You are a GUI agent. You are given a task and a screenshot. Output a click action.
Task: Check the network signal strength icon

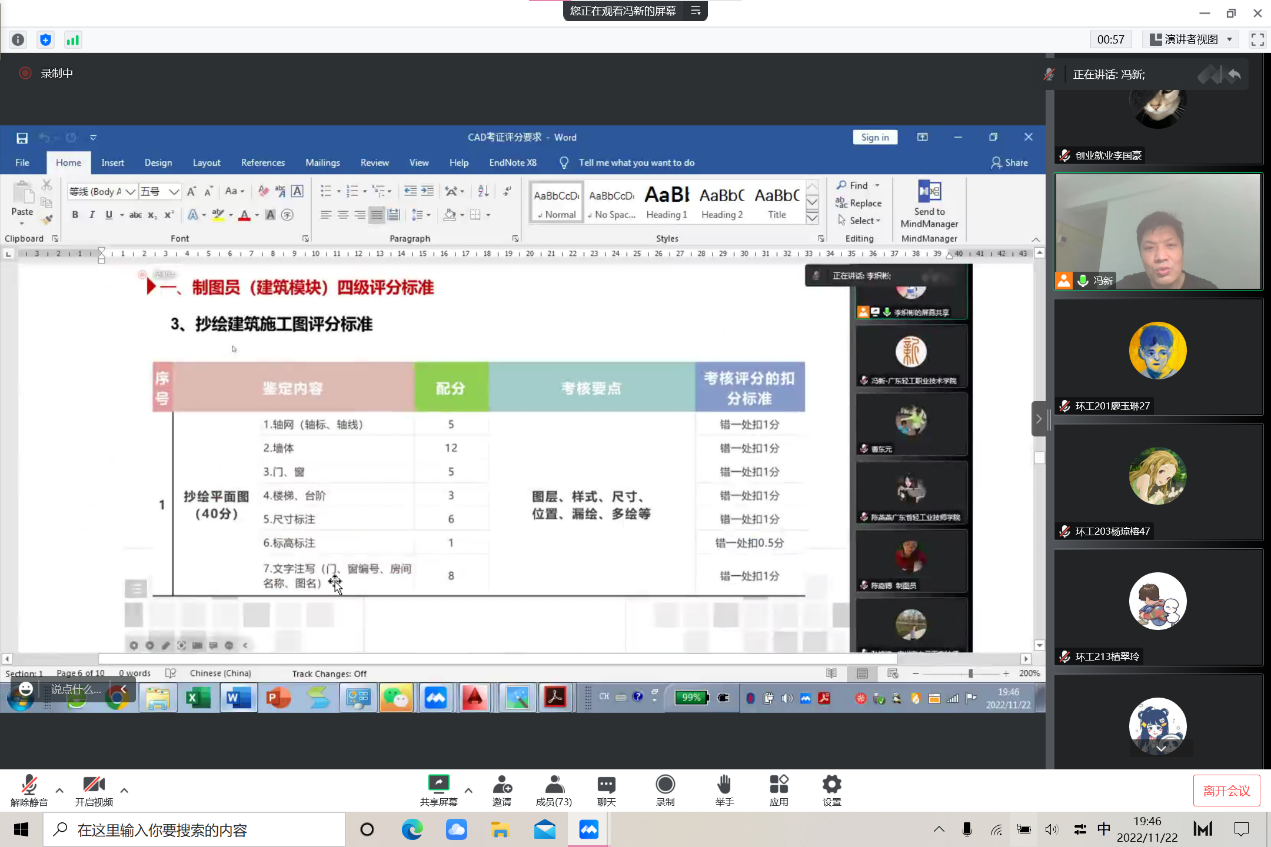point(72,40)
